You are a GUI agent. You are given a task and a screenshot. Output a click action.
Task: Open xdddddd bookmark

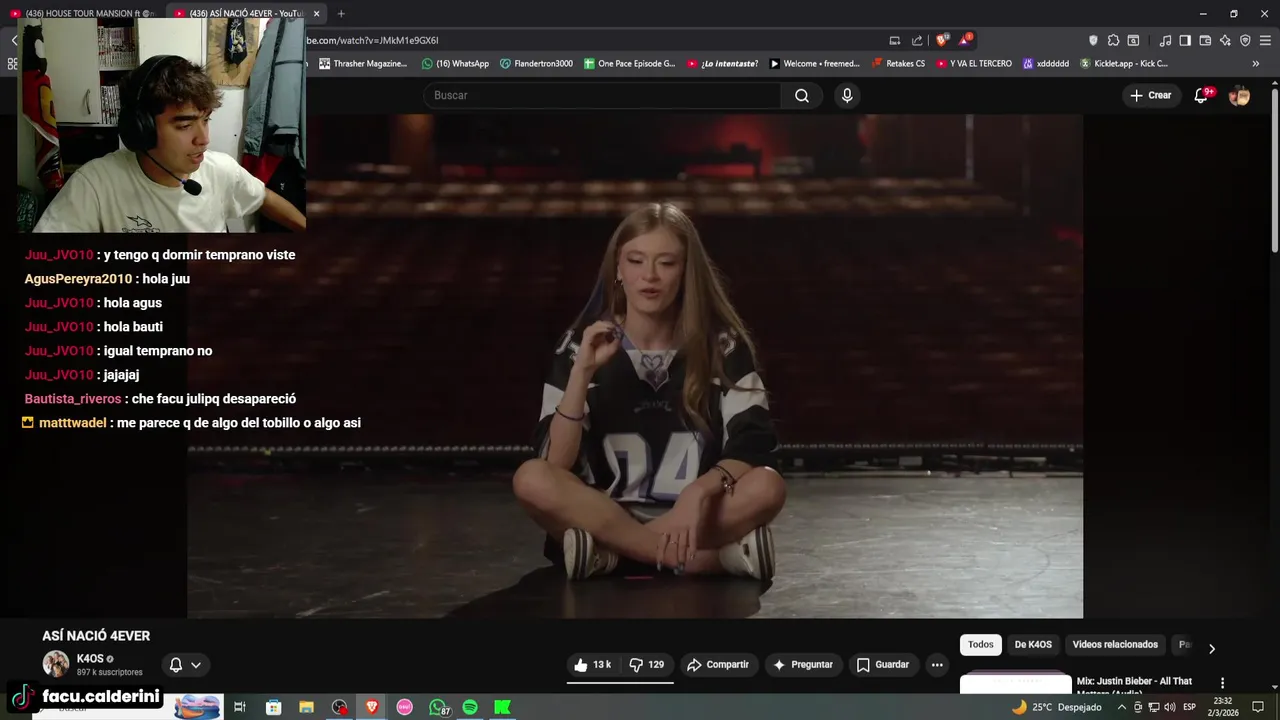1045,63
